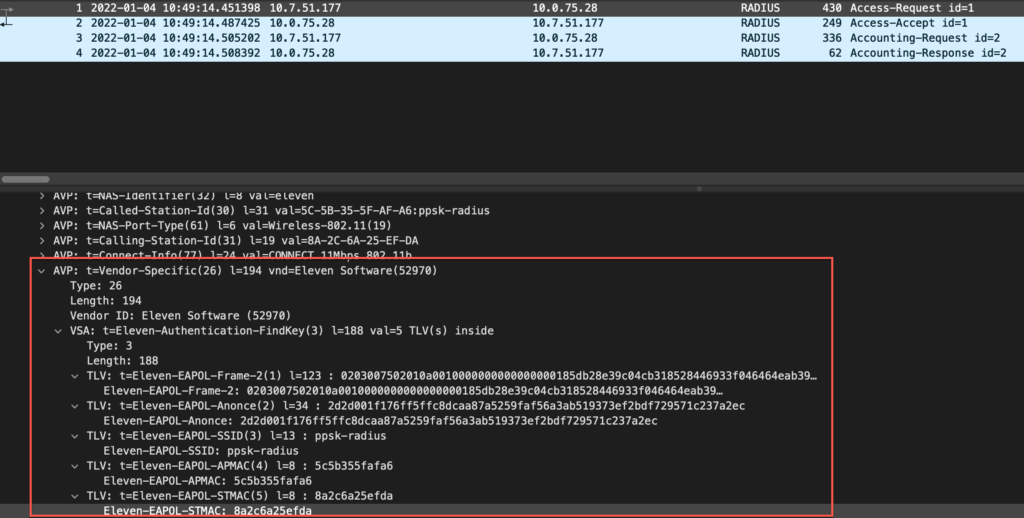Collapse the Eleven-EAPOL-APMAC TLV arrow

pyautogui.click(x=75, y=465)
